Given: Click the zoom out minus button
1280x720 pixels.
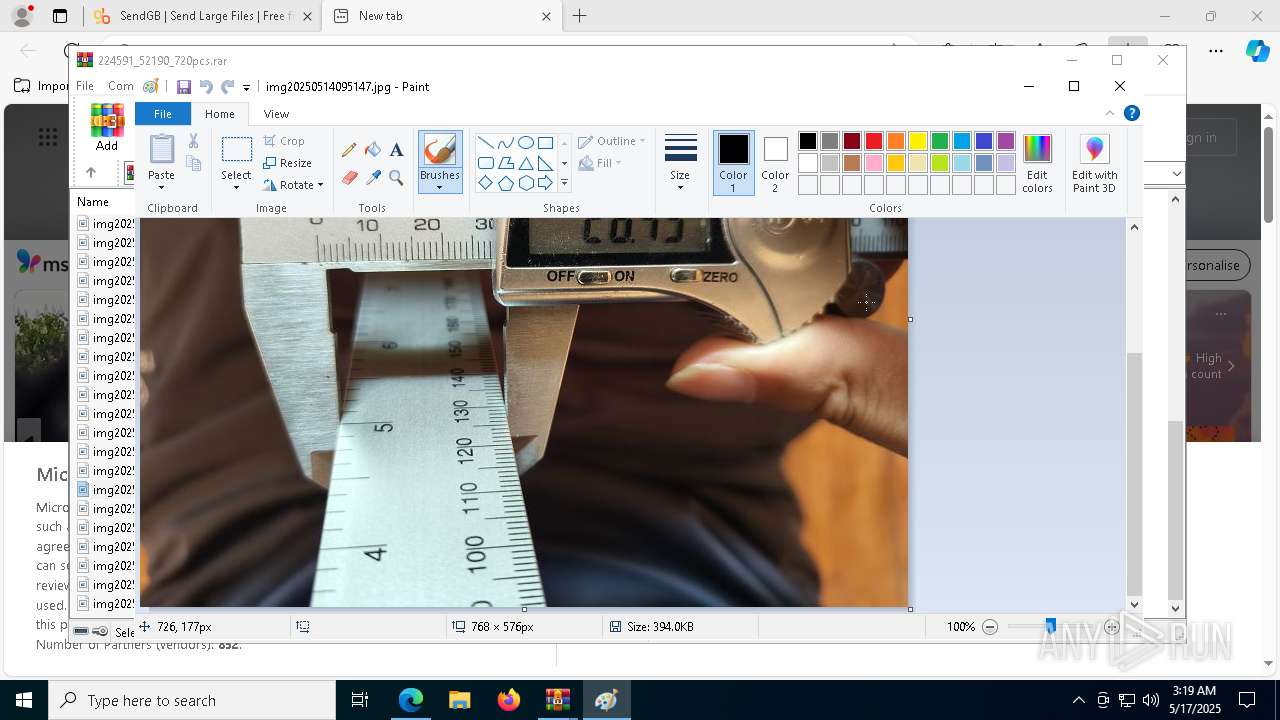Looking at the screenshot, I should tap(990, 627).
